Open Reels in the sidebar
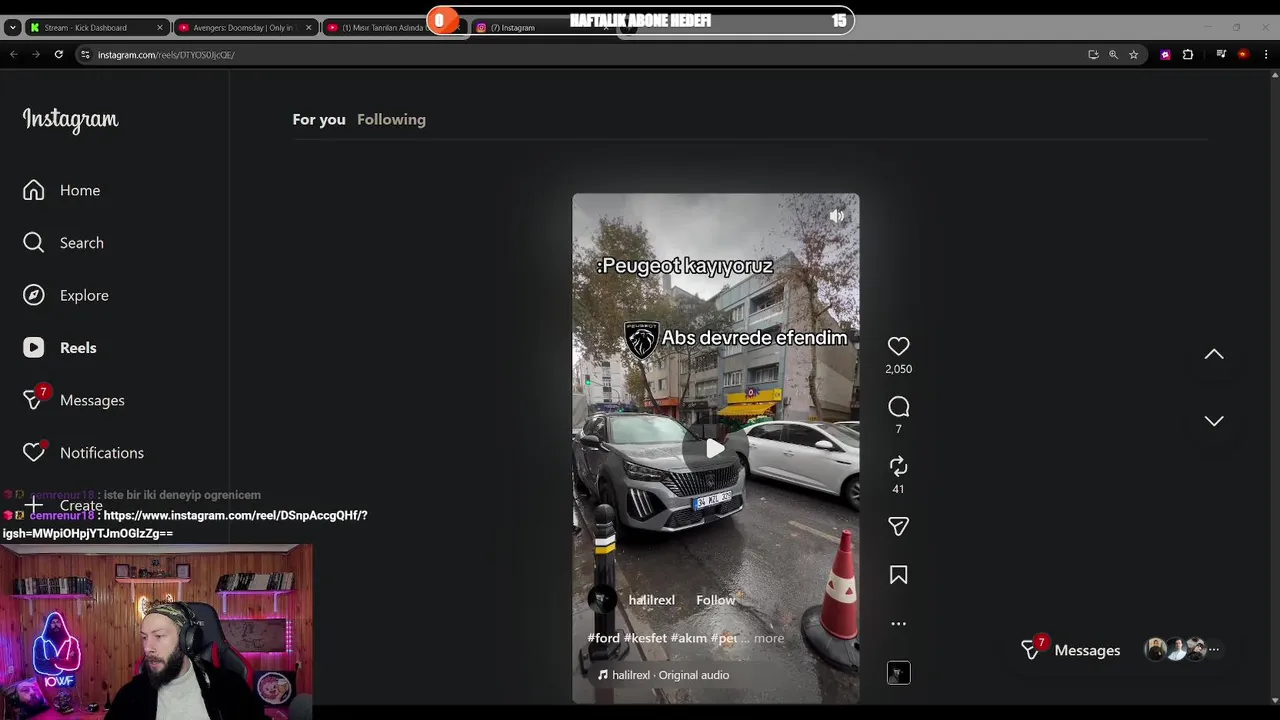This screenshot has width=1280, height=720. coord(60,348)
